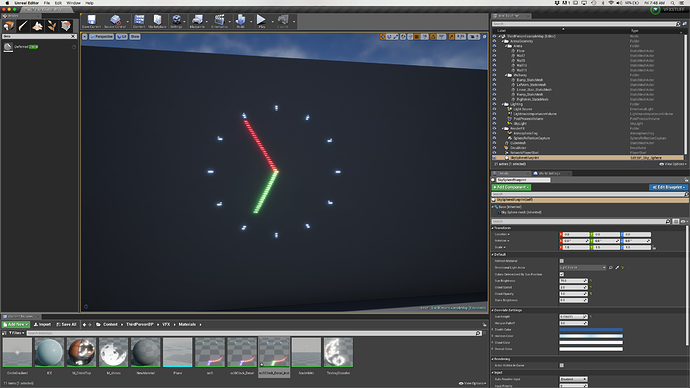The width and height of the screenshot is (690, 388).
Task: Toggle Actor Hidden In Game checkbox
Action: click(x=562, y=365)
